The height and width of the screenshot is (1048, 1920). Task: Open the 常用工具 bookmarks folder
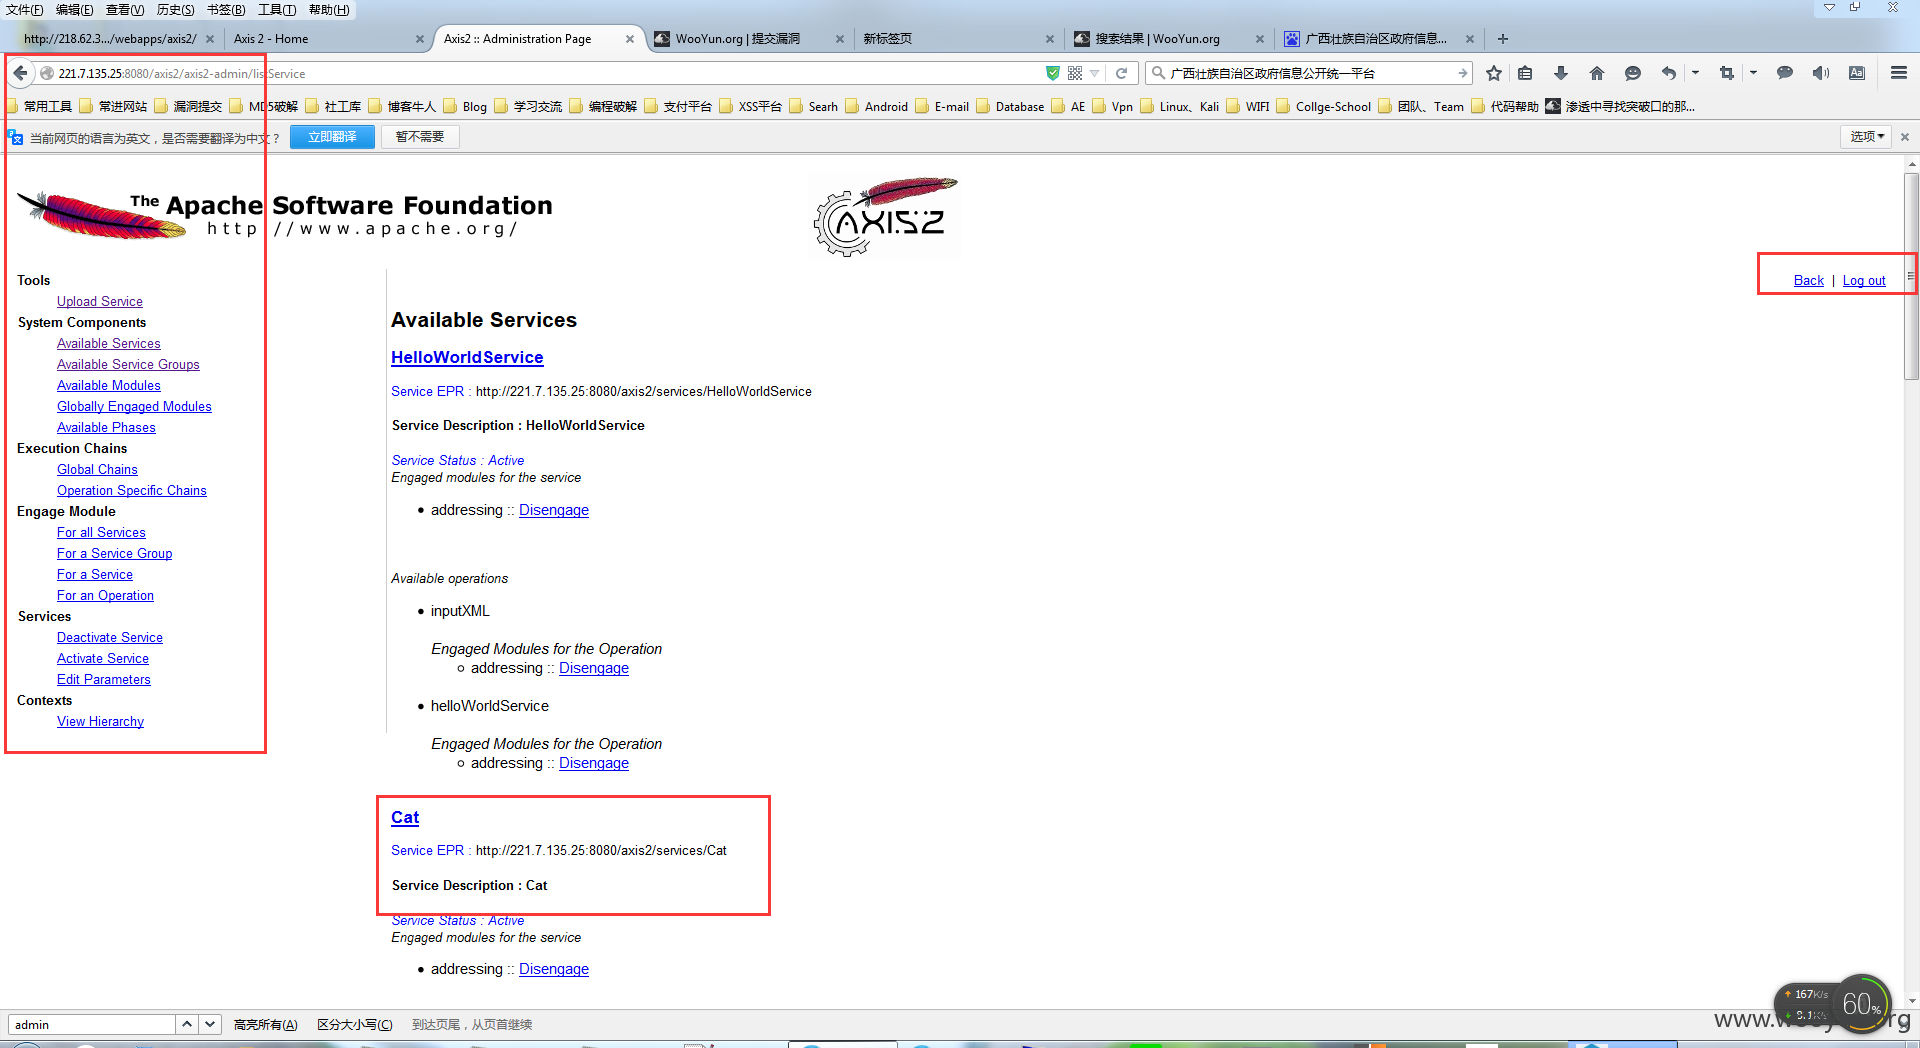40,106
